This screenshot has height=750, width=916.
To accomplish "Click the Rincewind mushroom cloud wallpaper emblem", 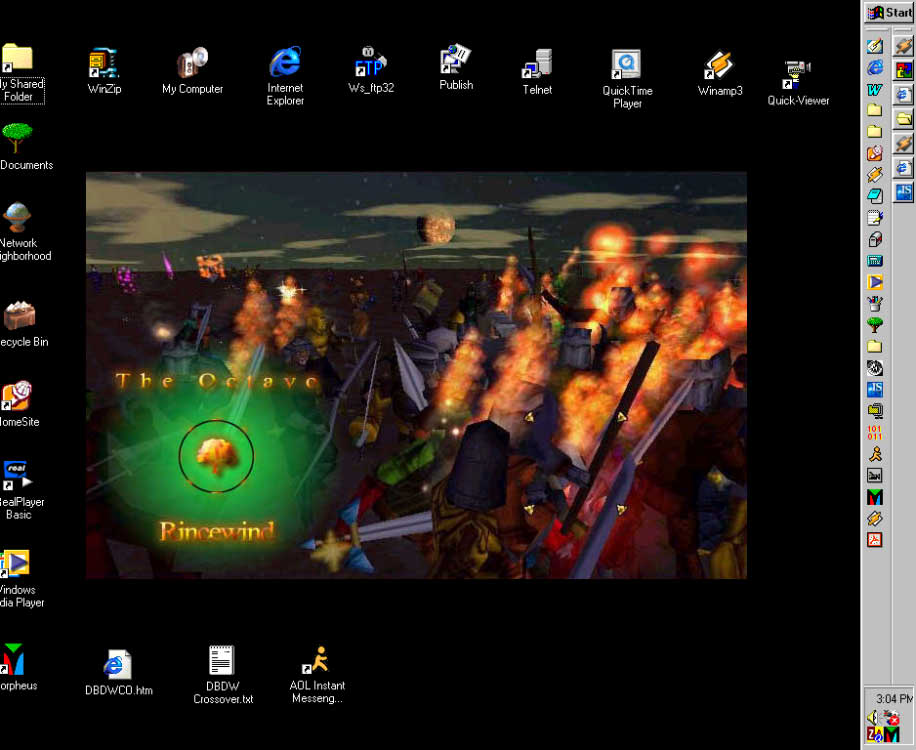I will [216, 456].
